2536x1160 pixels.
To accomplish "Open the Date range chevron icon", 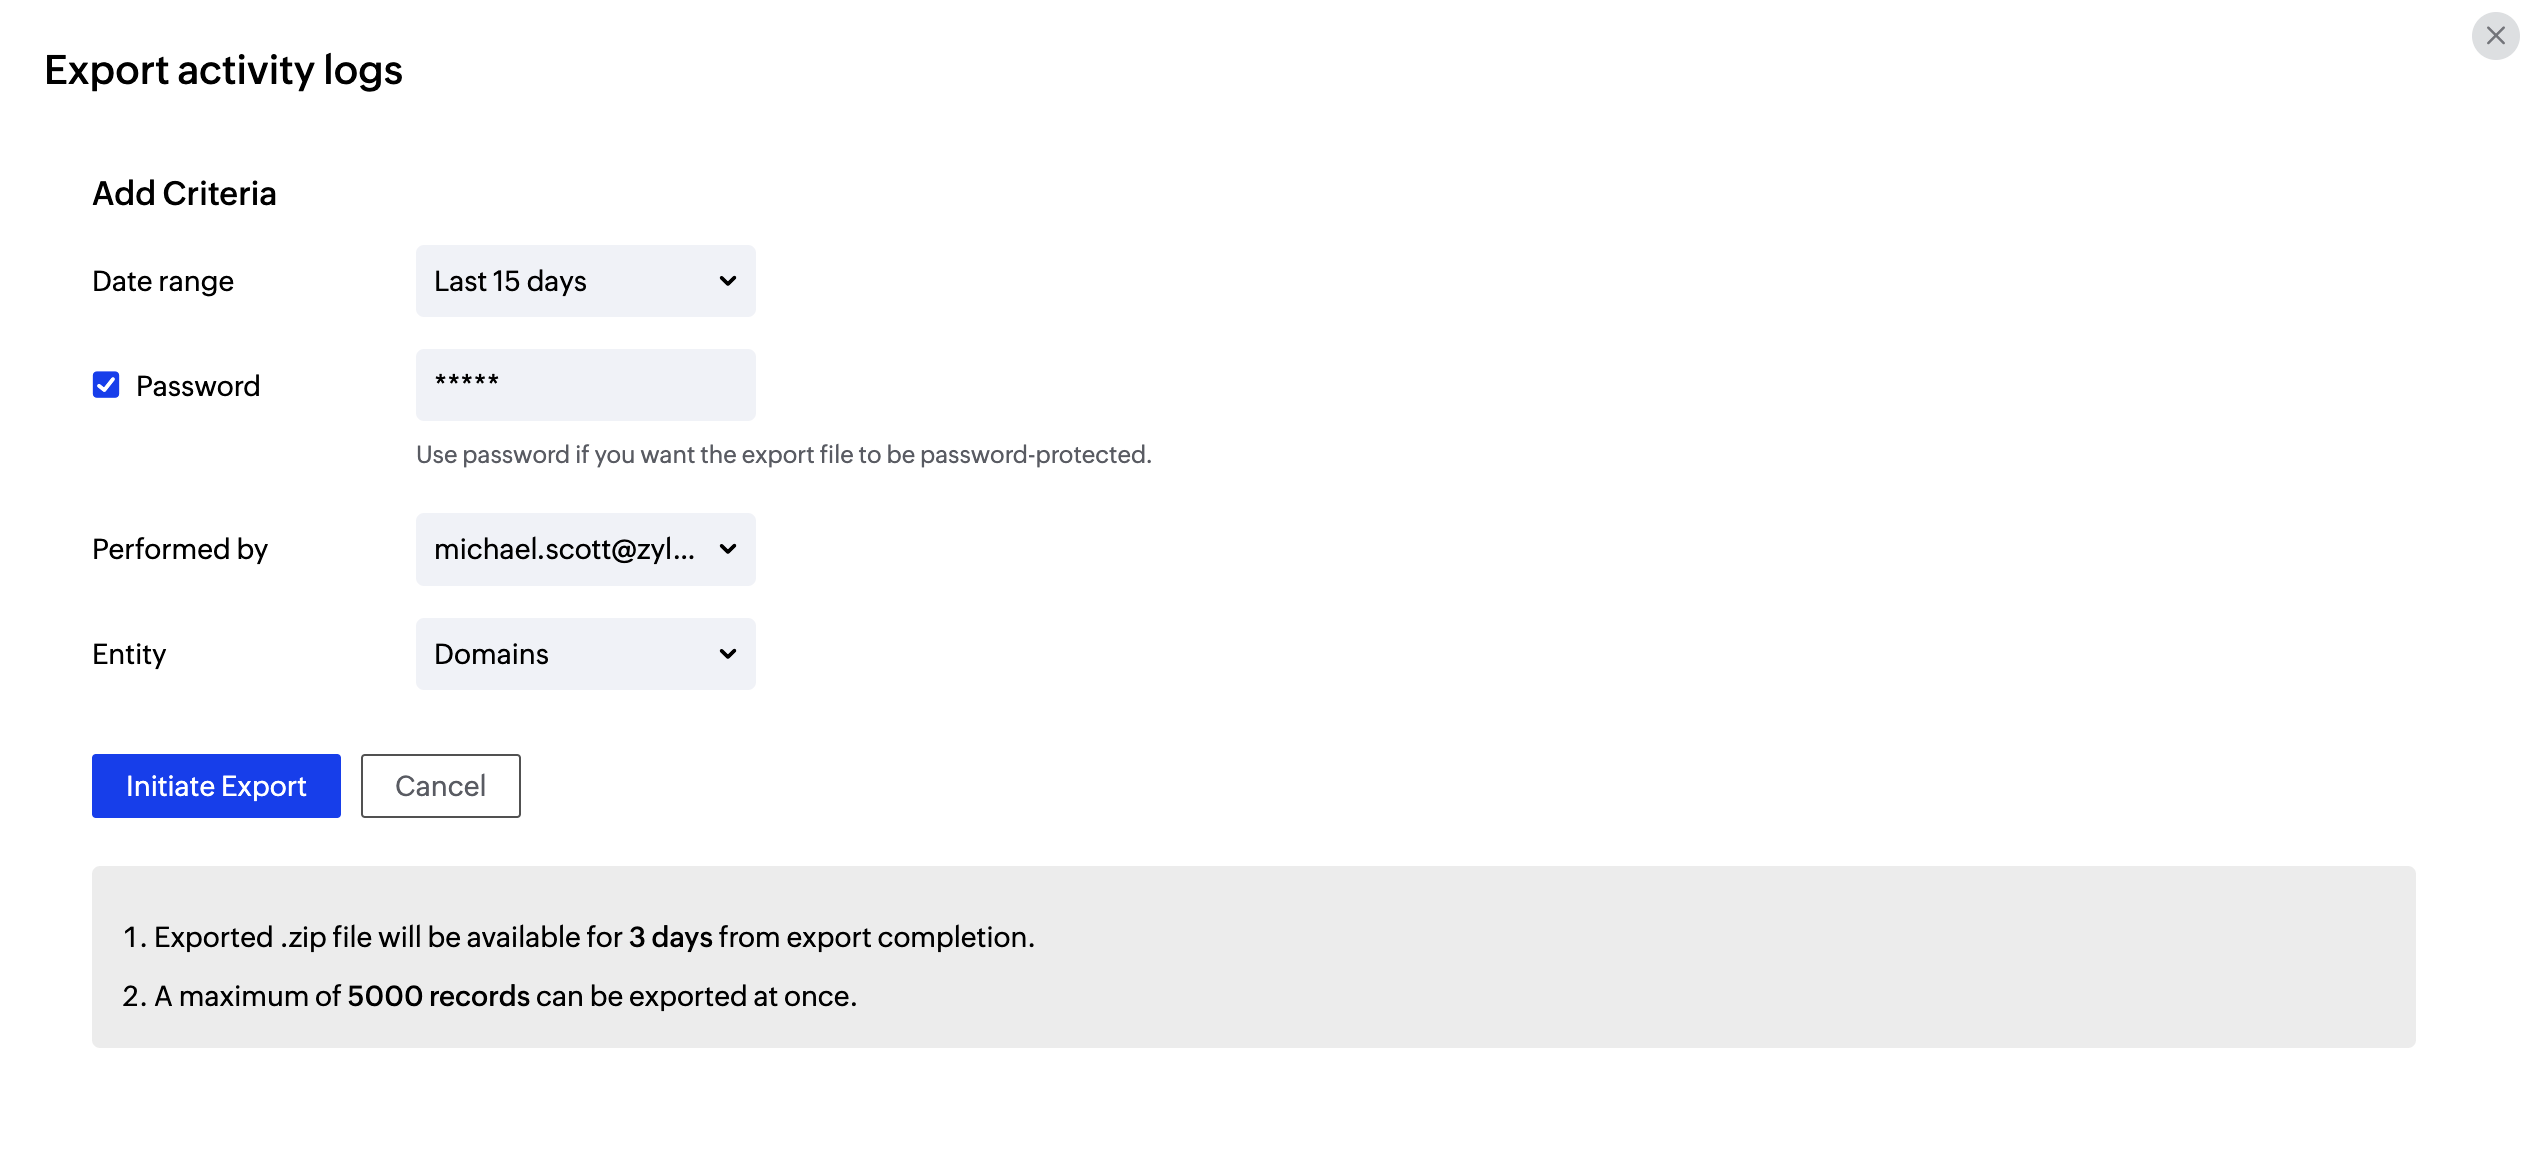I will [728, 281].
